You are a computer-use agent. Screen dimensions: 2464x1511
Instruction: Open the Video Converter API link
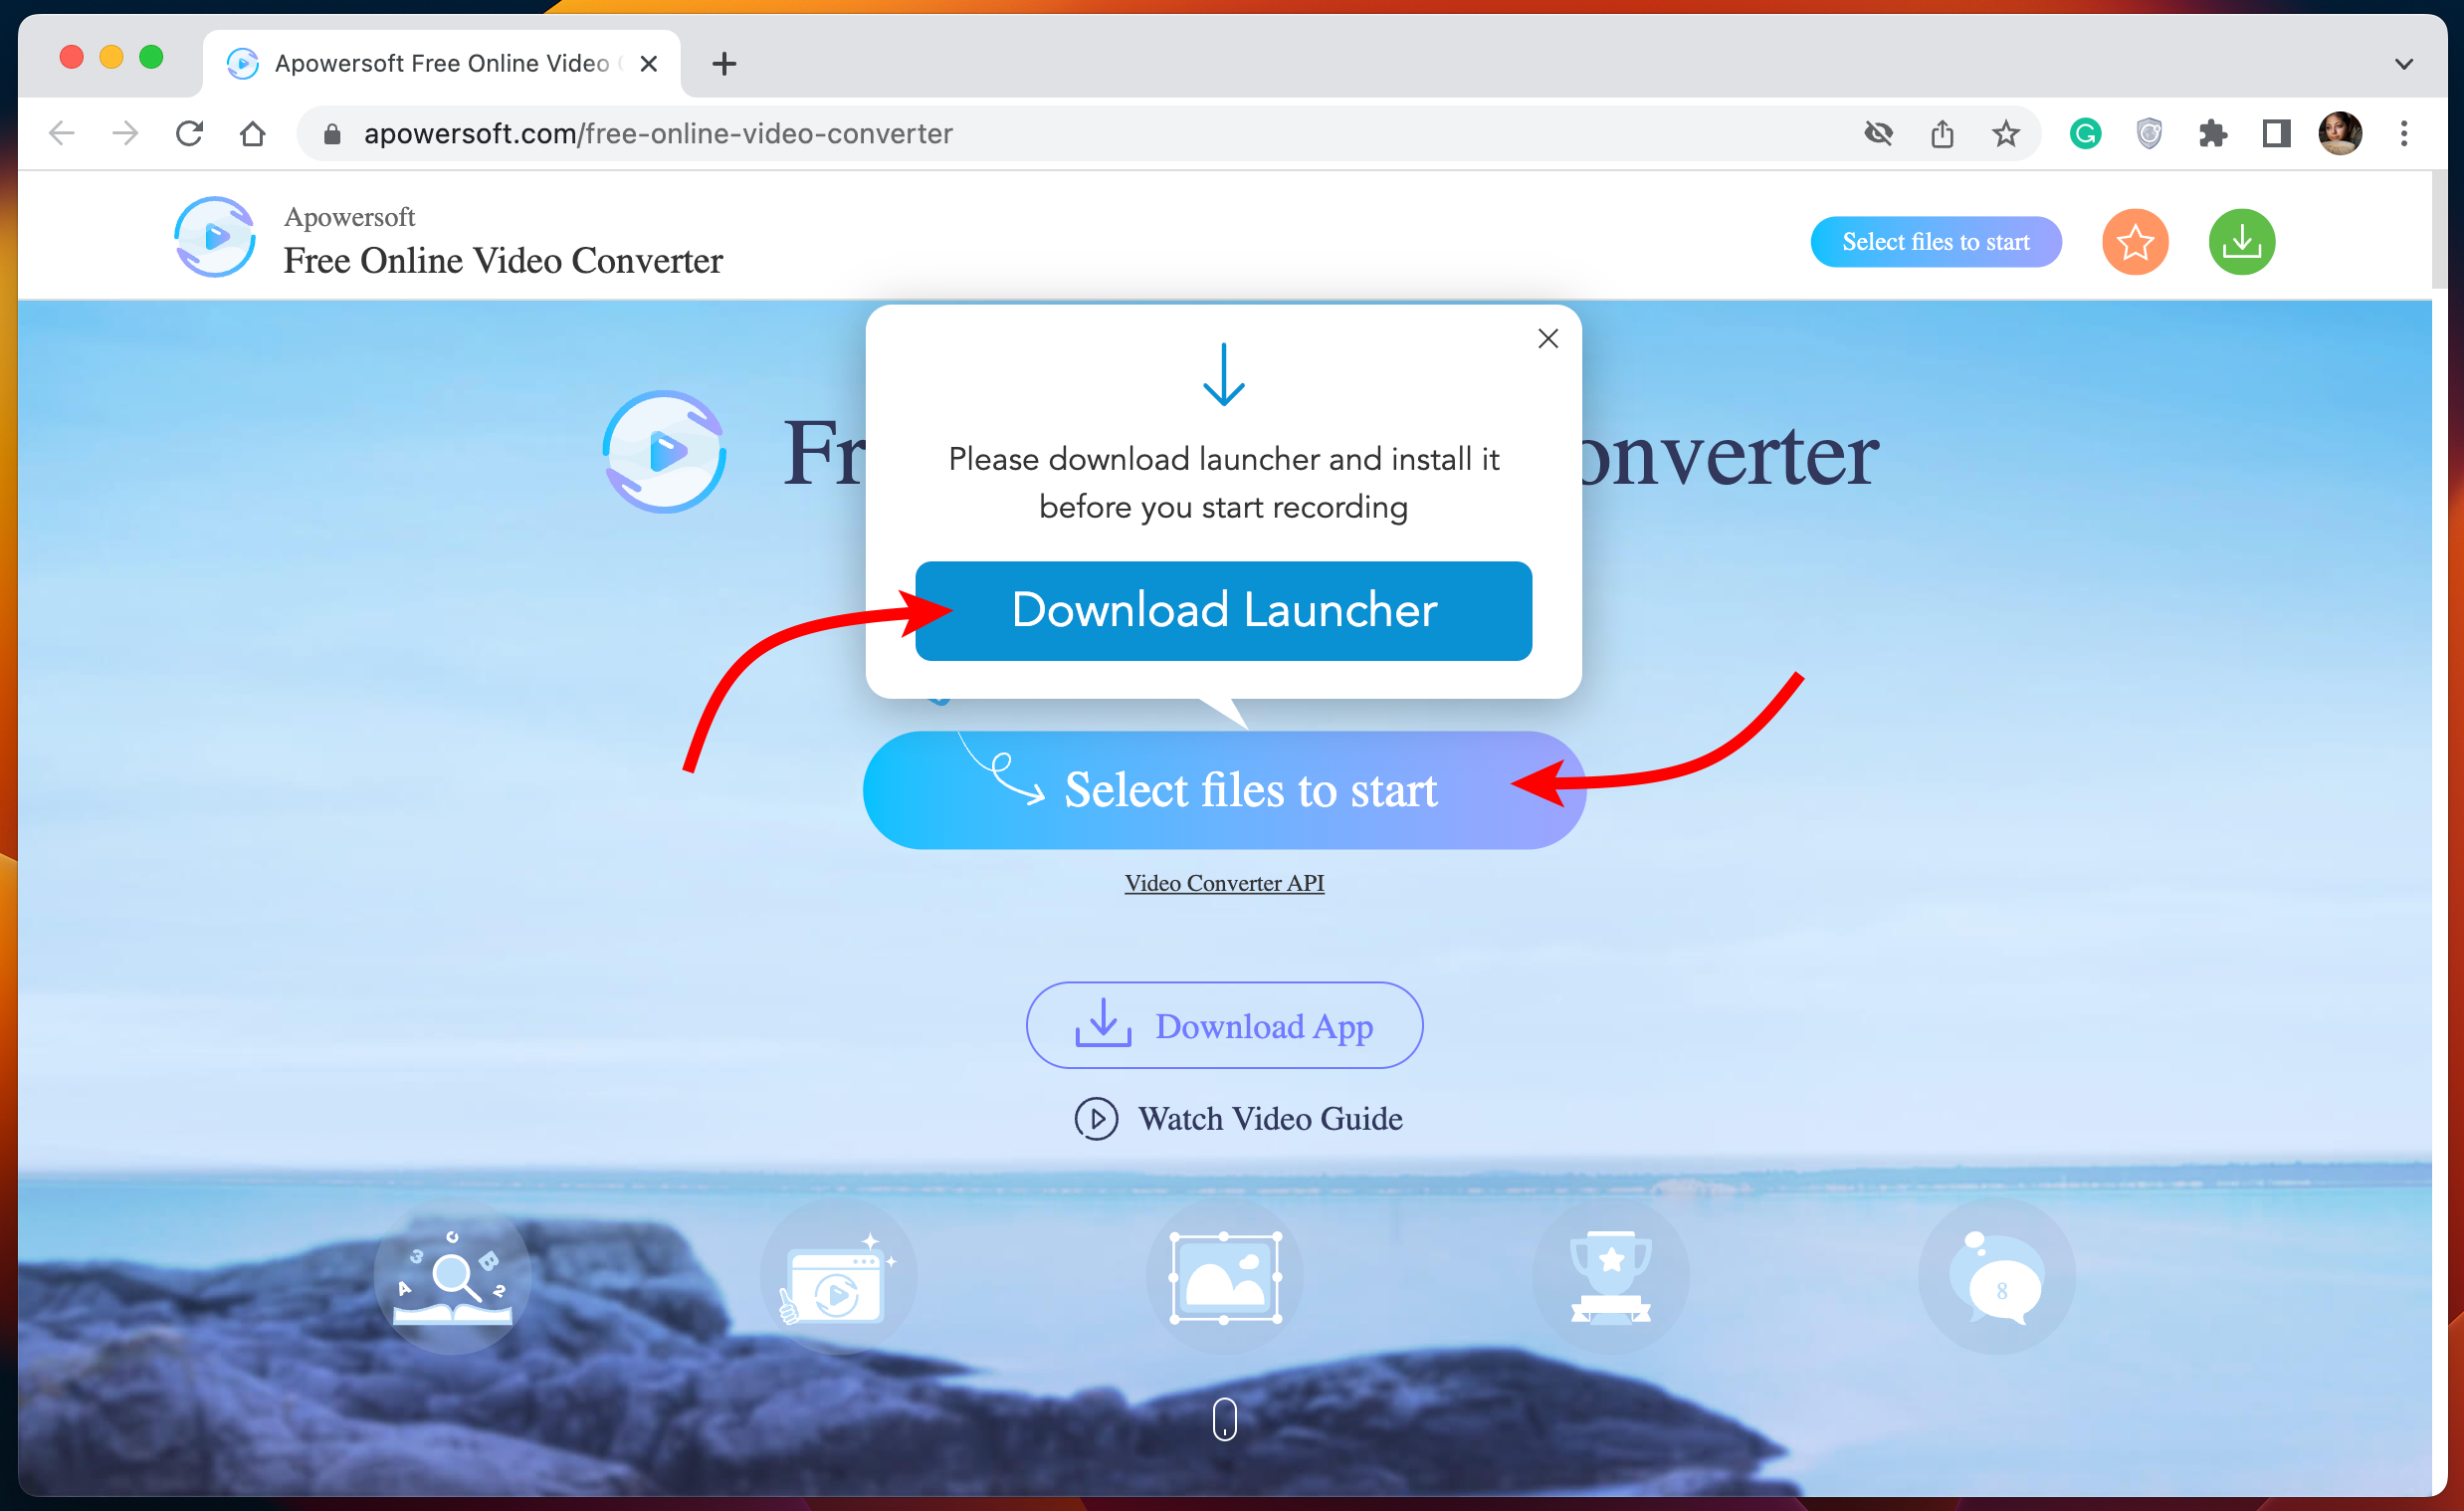(x=1225, y=882)
